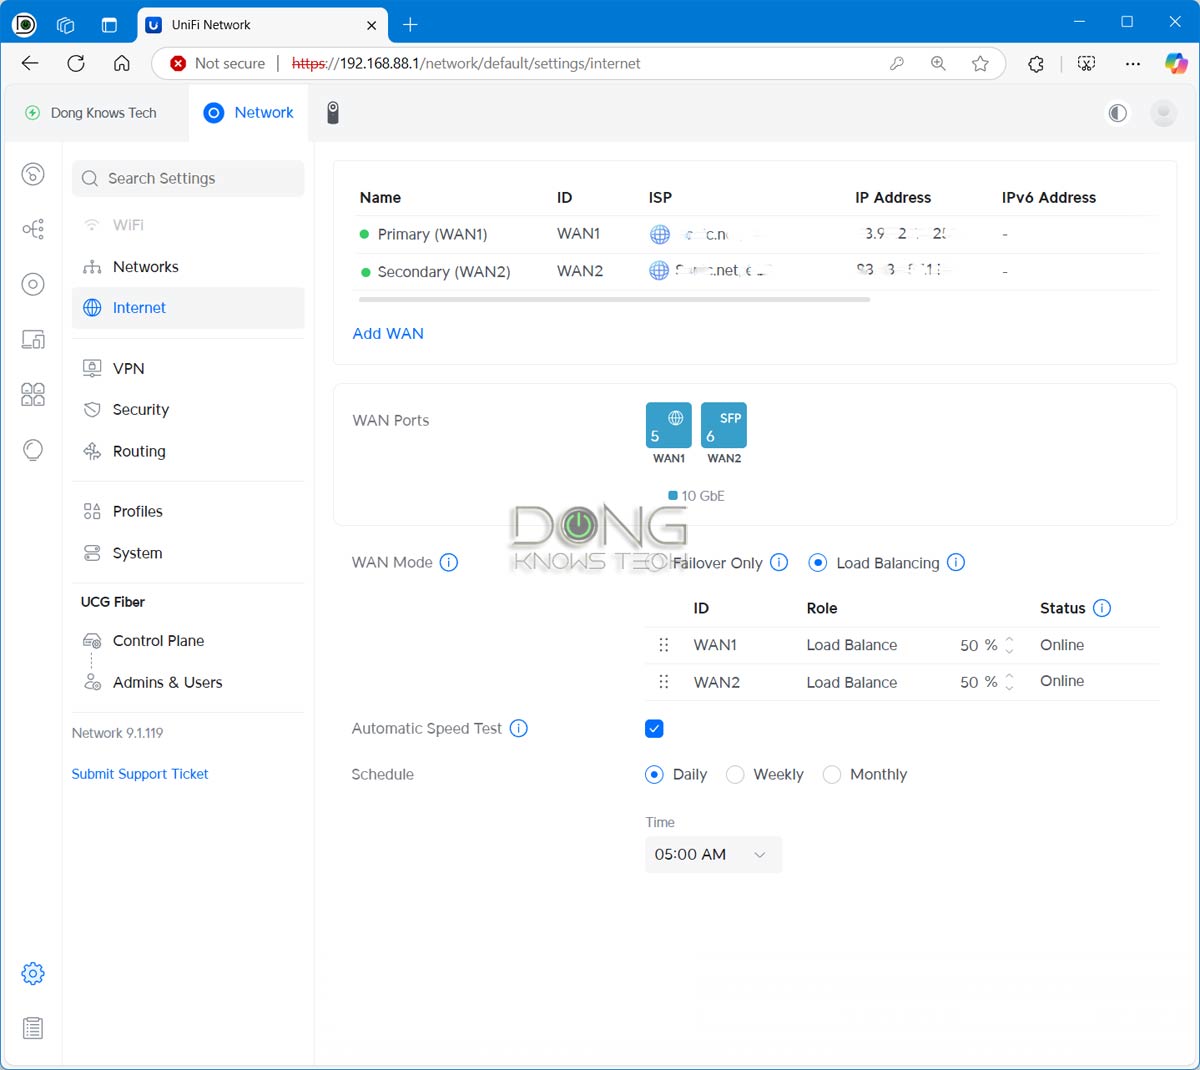Click the Search Settings field
The image size is (1200, 1070).
(x=188, y=178)
